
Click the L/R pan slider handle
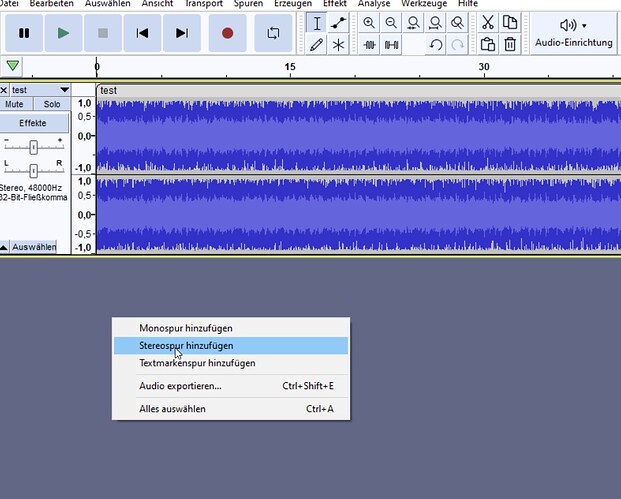point(34,171)
